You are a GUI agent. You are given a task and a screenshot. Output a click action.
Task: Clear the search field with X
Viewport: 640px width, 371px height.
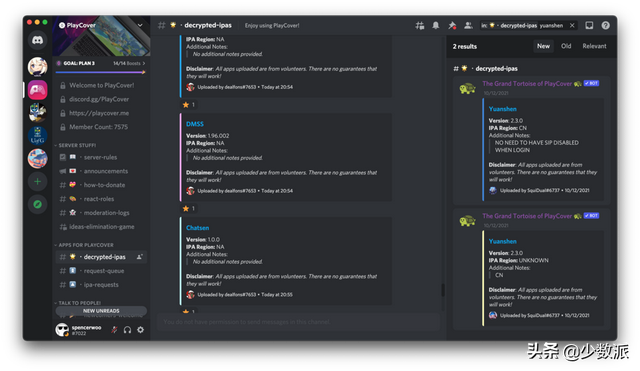(572, 25)
